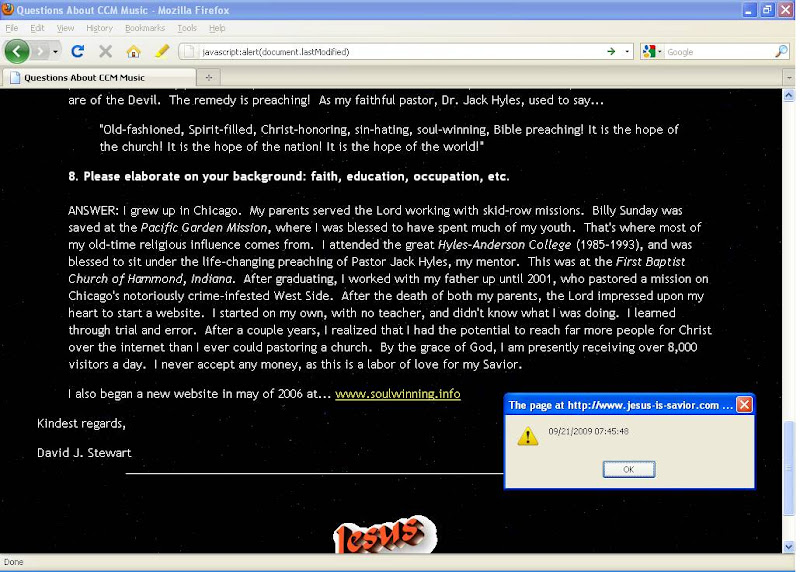Click the alert date text 09/21/2009 07:45:48

(588, 431)
